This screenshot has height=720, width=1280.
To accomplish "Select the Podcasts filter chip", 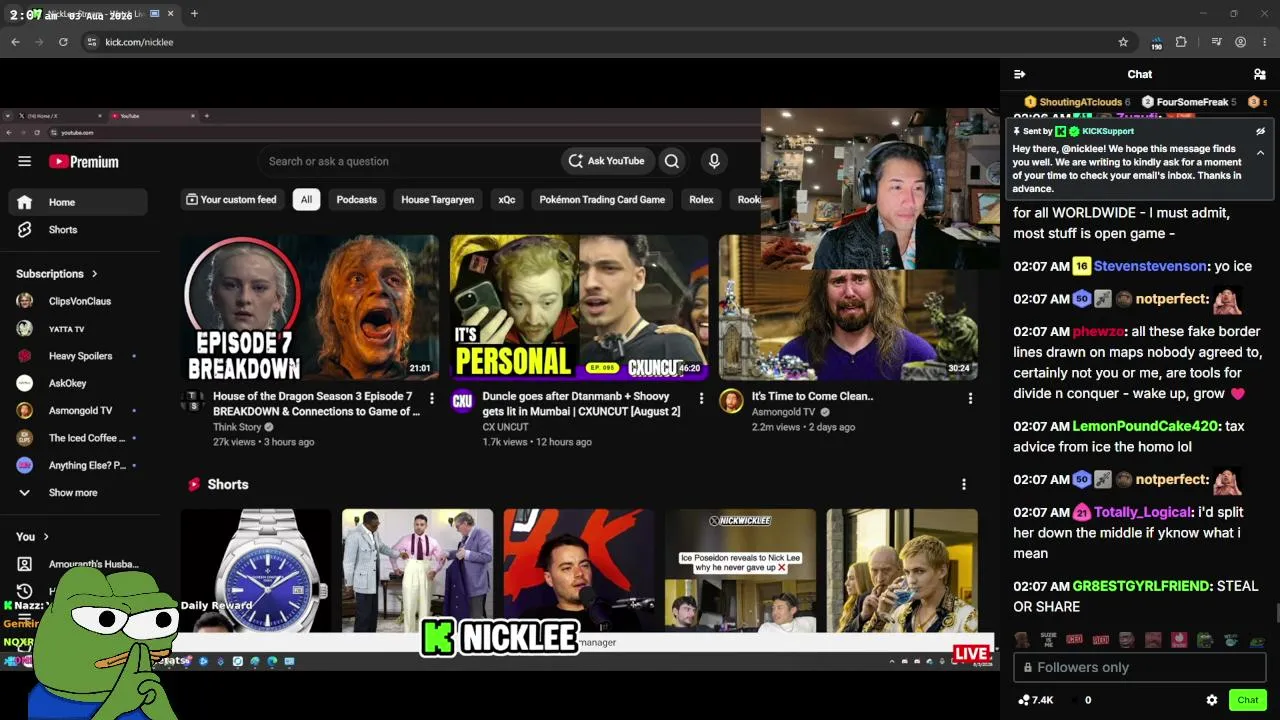I will tap(357, 200).
